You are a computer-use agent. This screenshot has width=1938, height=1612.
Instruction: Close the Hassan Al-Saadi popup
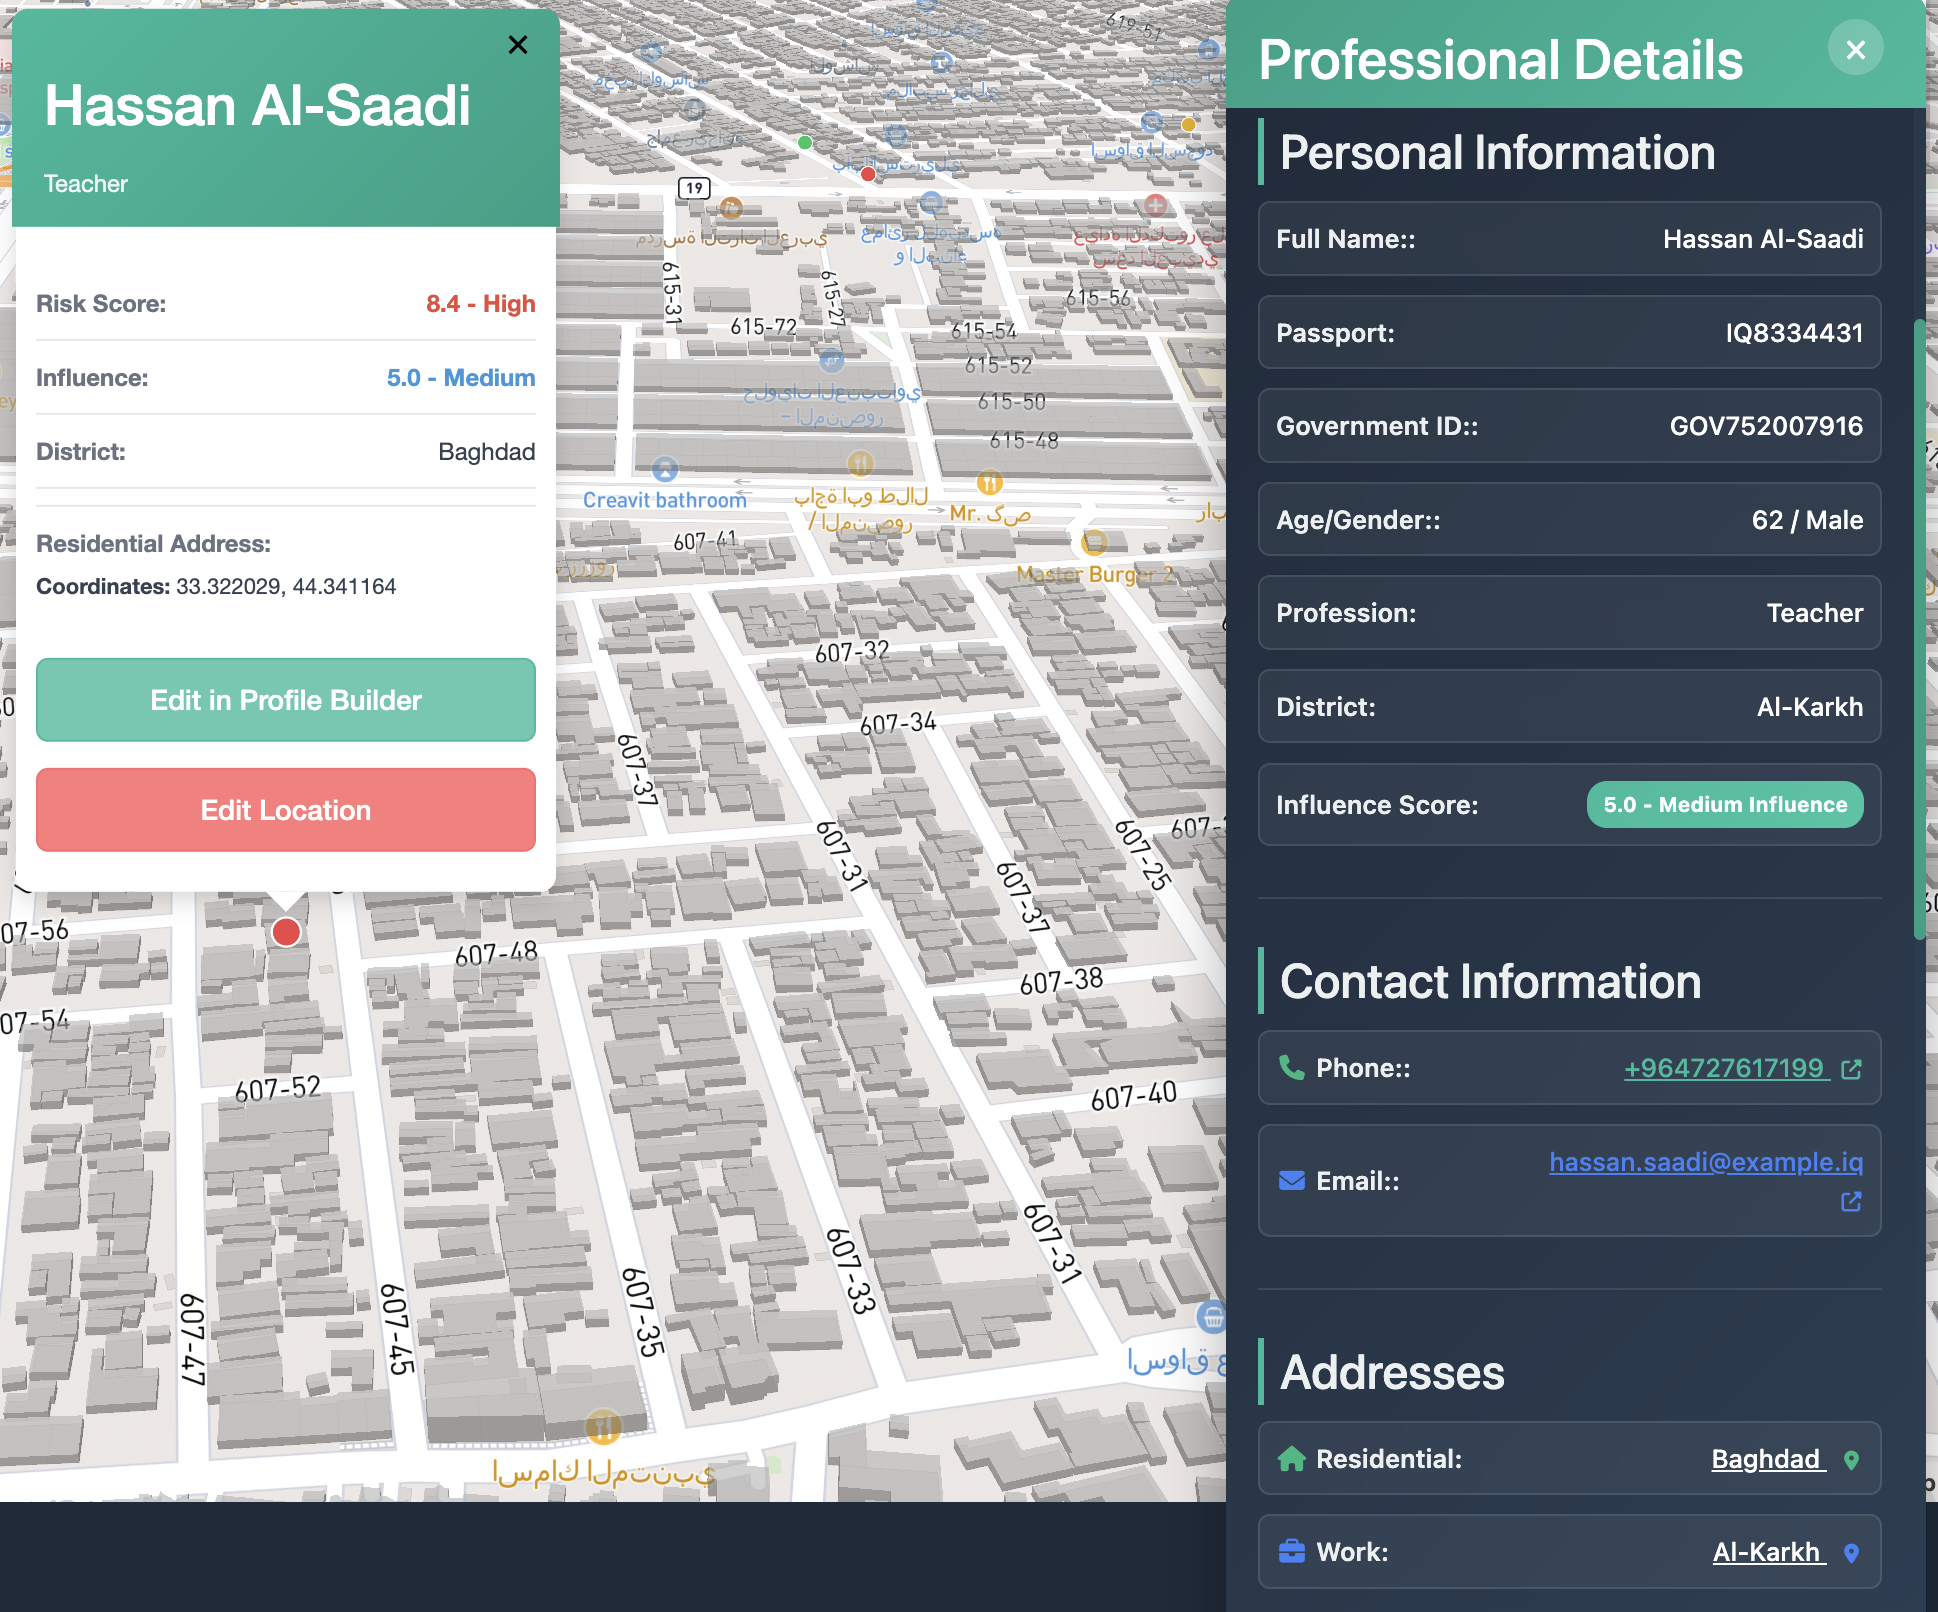[x=517, y=45]
